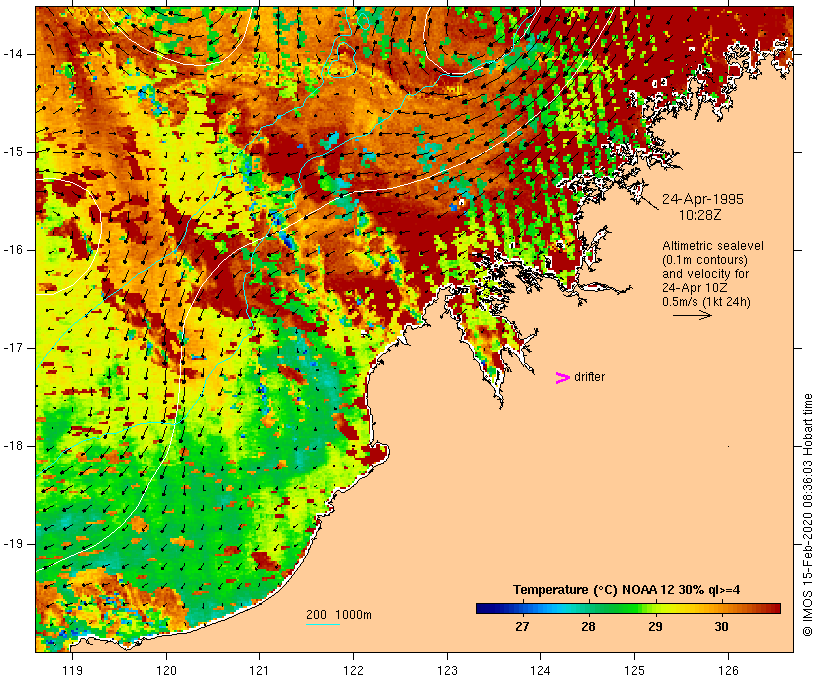Click the longitude axis label '122'
820x680 pixels.
[354, 670]
